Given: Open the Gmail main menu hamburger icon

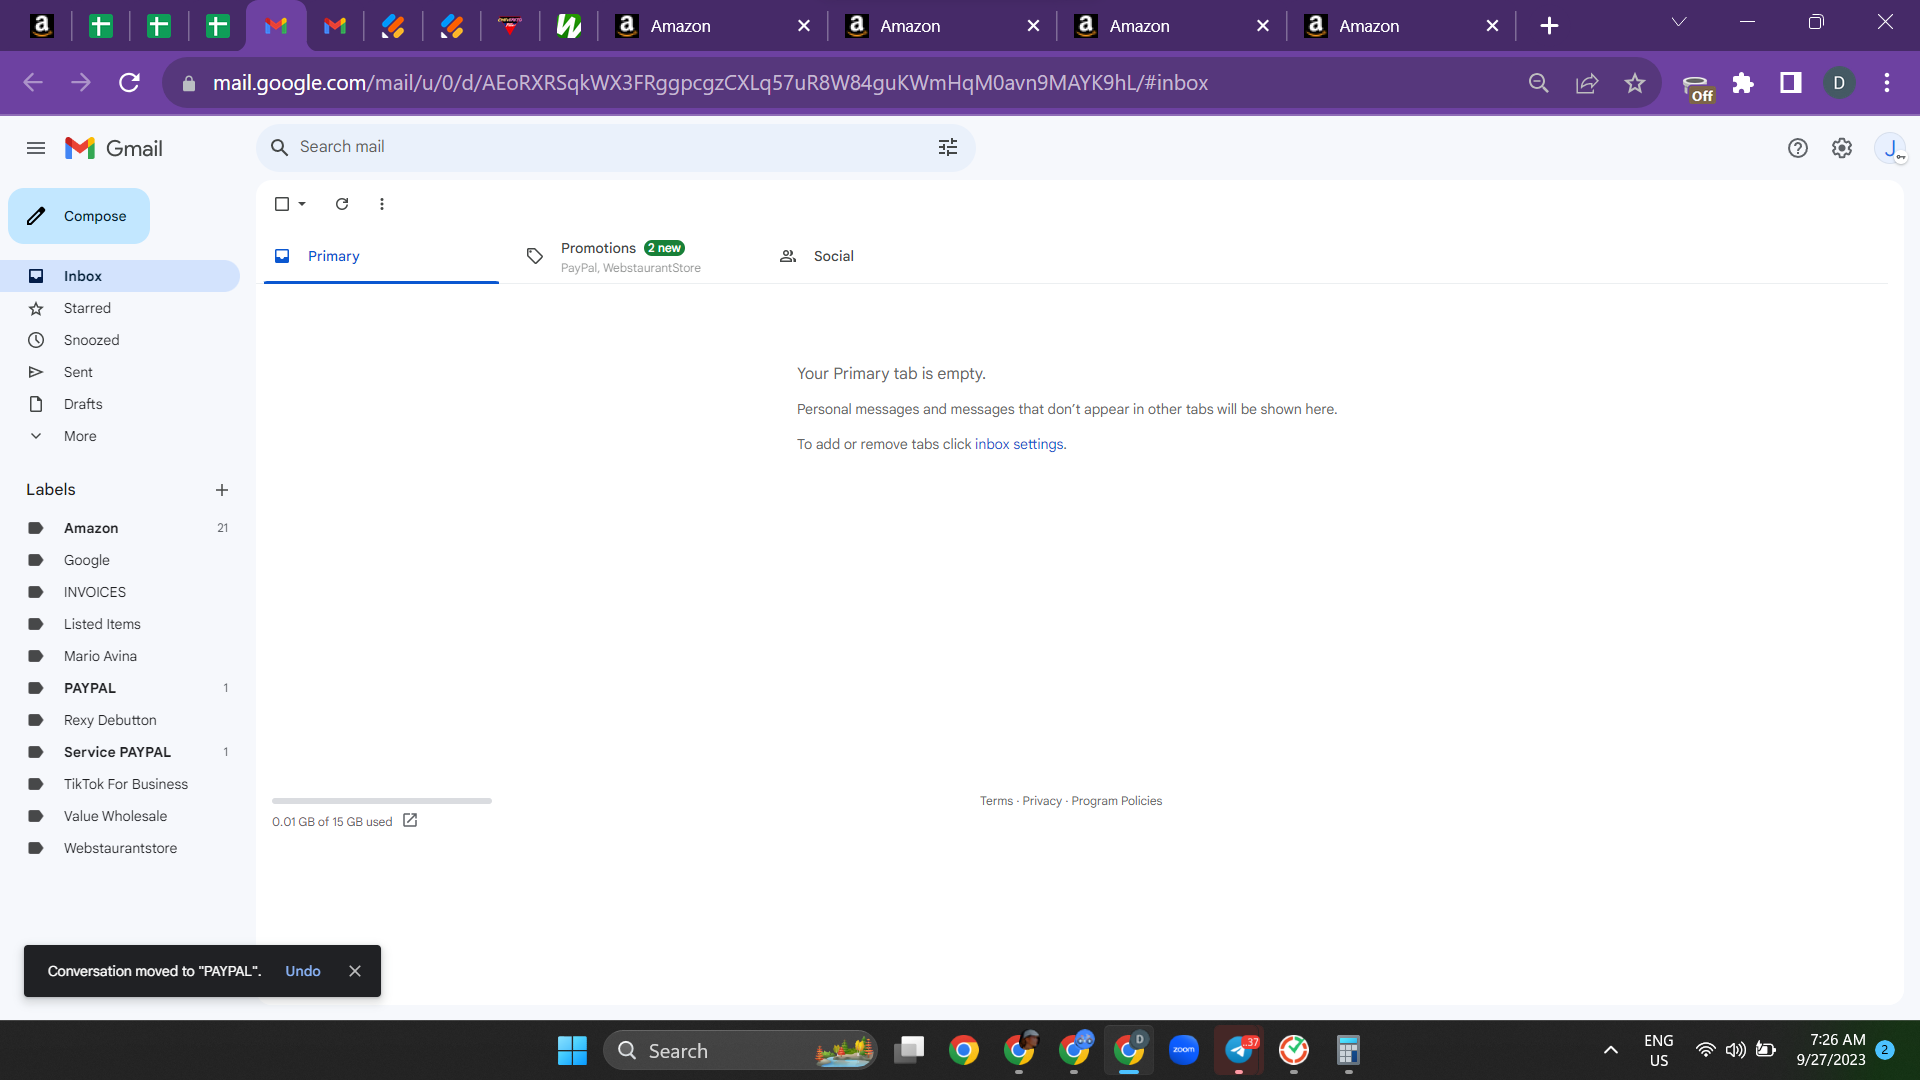Looking at the screenshot, I should pos(36,148).
